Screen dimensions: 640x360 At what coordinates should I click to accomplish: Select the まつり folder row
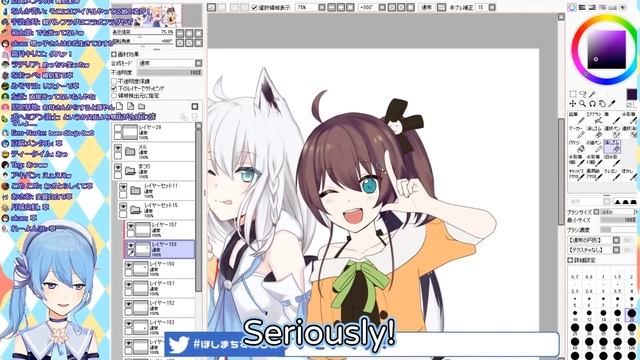point(154,171)
